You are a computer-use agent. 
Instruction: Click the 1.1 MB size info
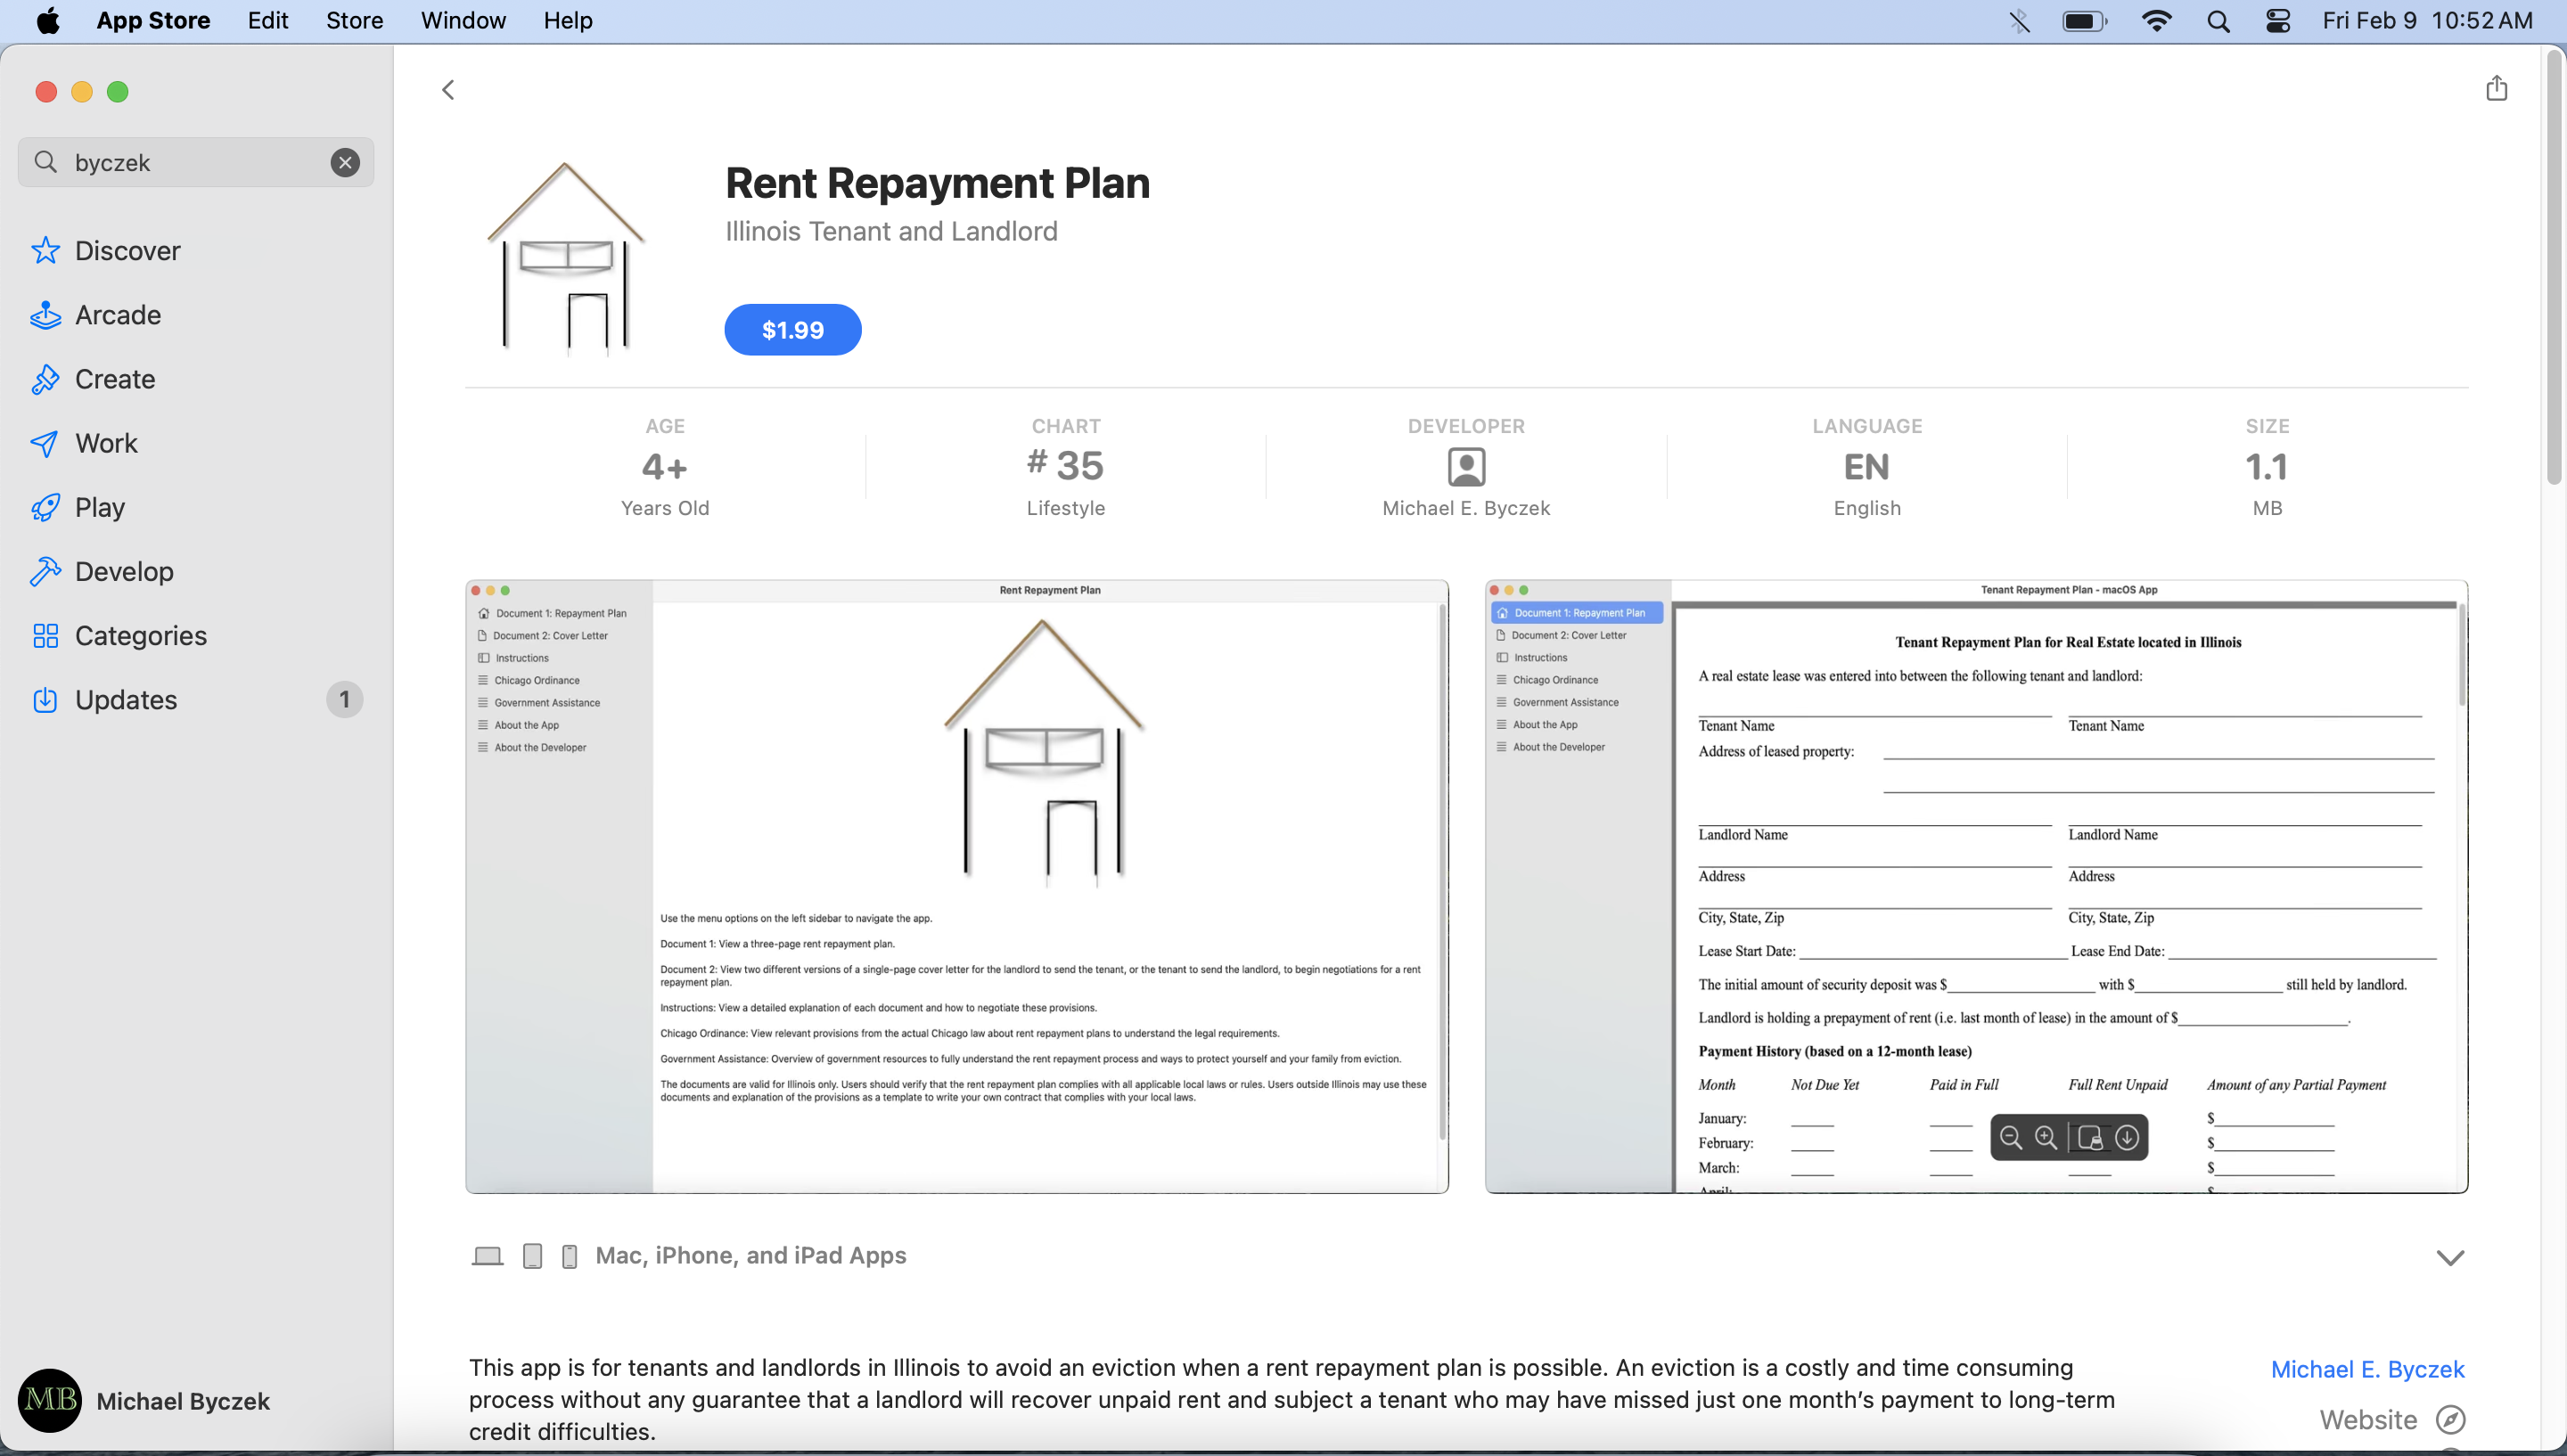[x=2267, y=467]
